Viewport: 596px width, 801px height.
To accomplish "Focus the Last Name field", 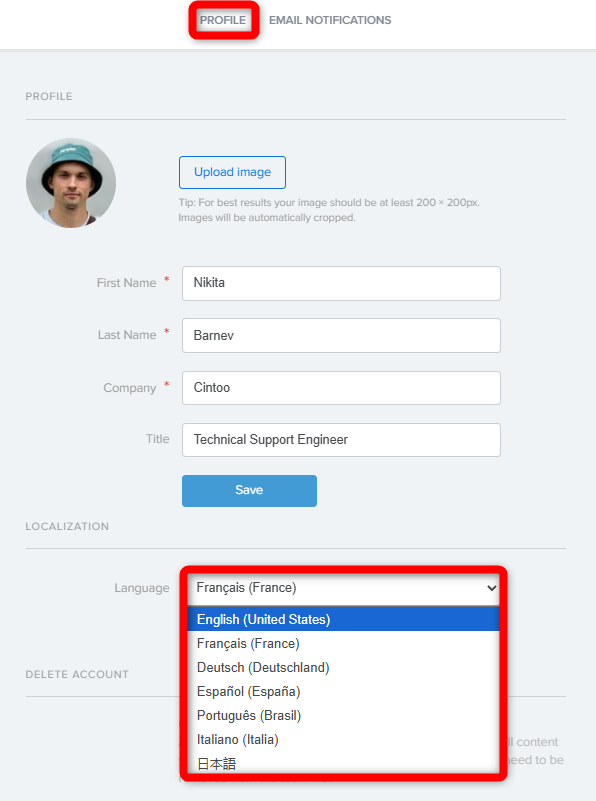I will click(x=341, y=335).
